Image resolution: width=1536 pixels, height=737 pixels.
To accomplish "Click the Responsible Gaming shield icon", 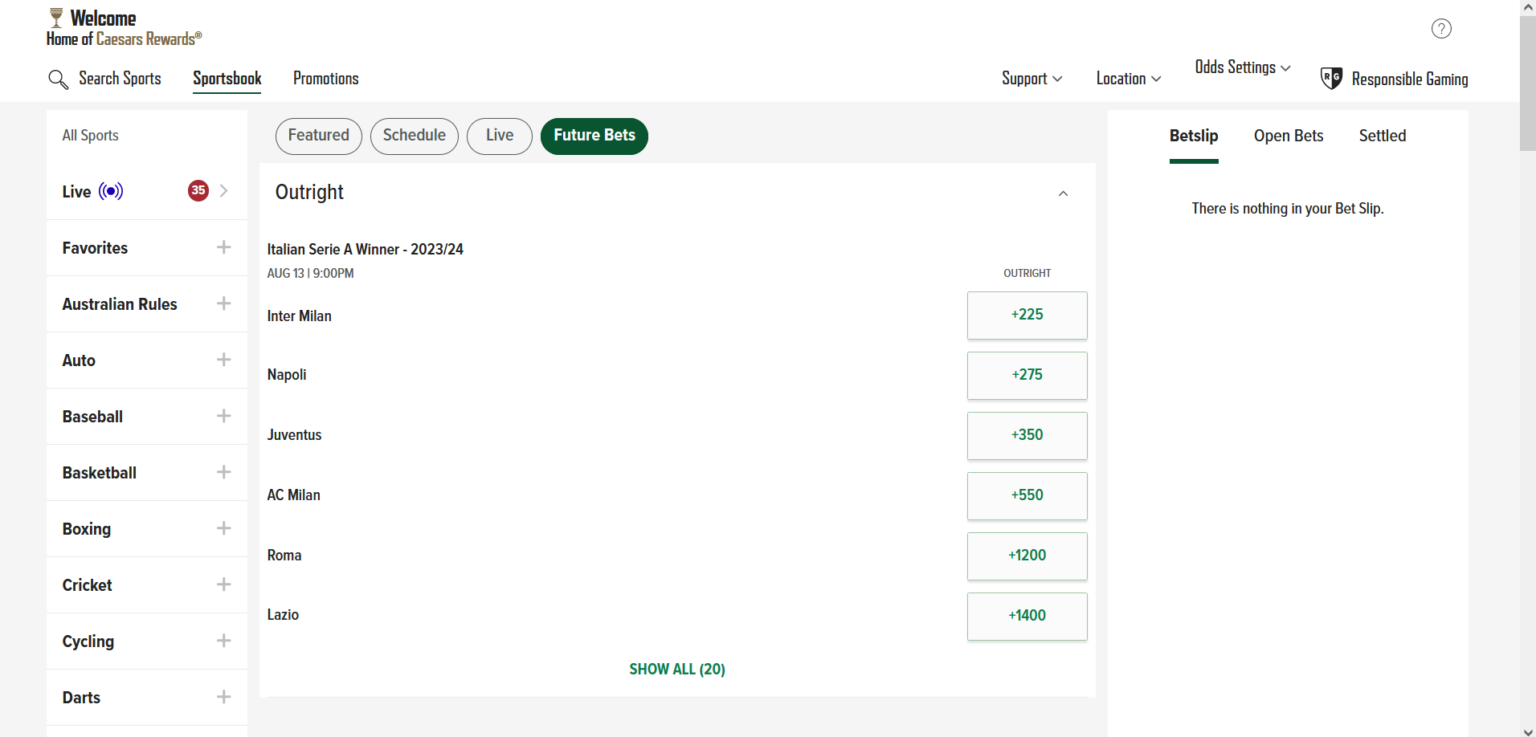I will pos(1331,79).
